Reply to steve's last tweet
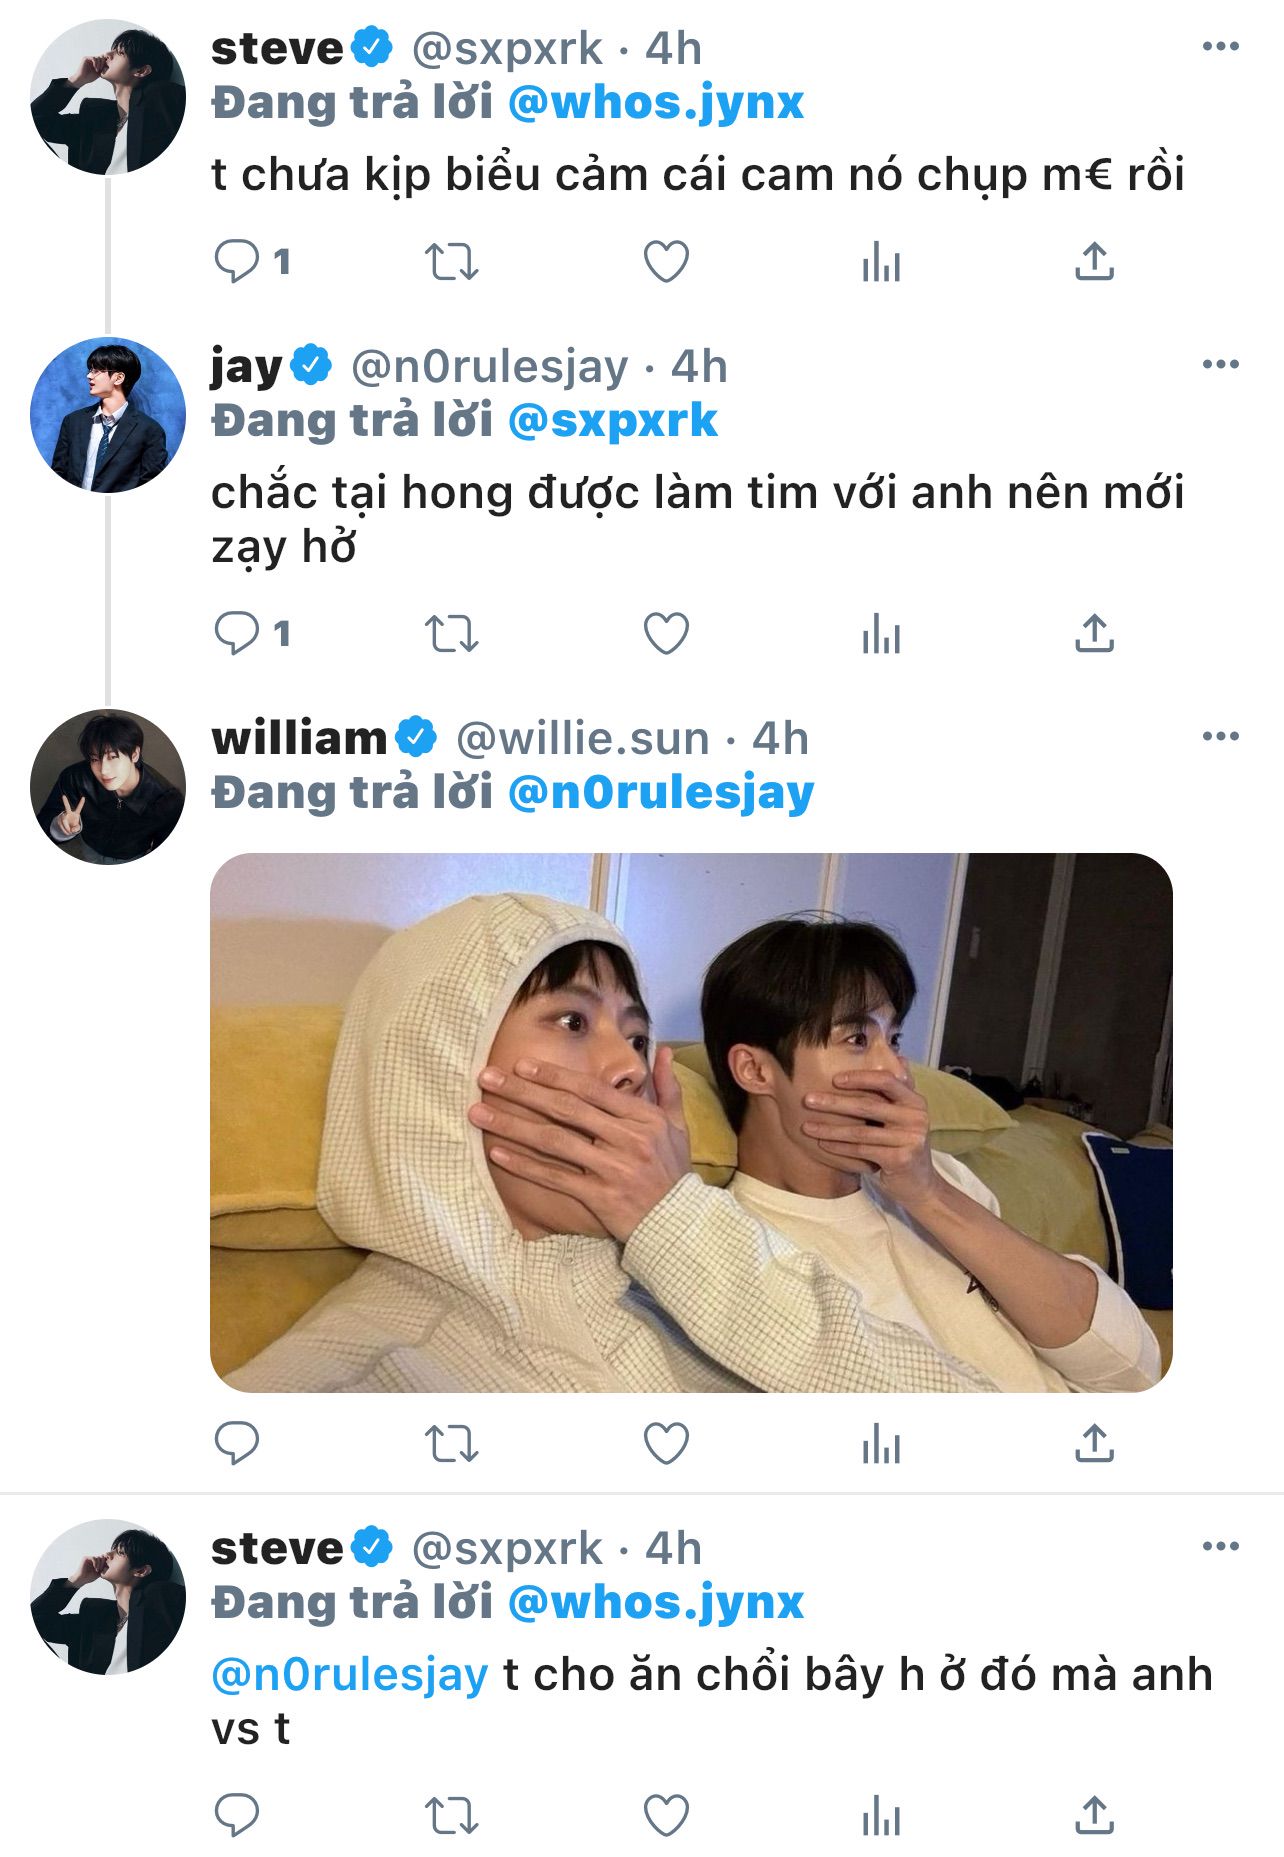The image size is (1284, 1857). tap(237, 1815)
